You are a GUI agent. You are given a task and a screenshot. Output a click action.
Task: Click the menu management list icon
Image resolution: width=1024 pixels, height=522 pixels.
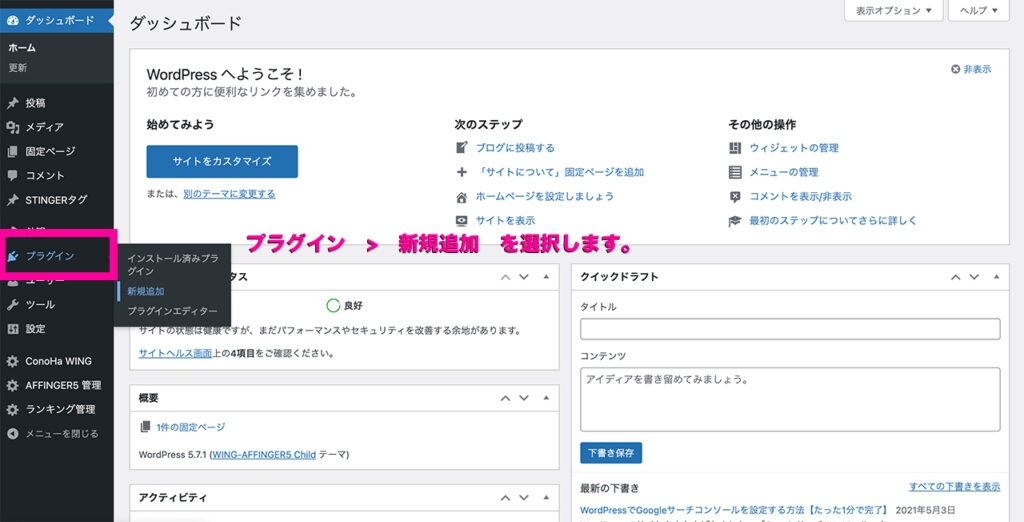735,172
